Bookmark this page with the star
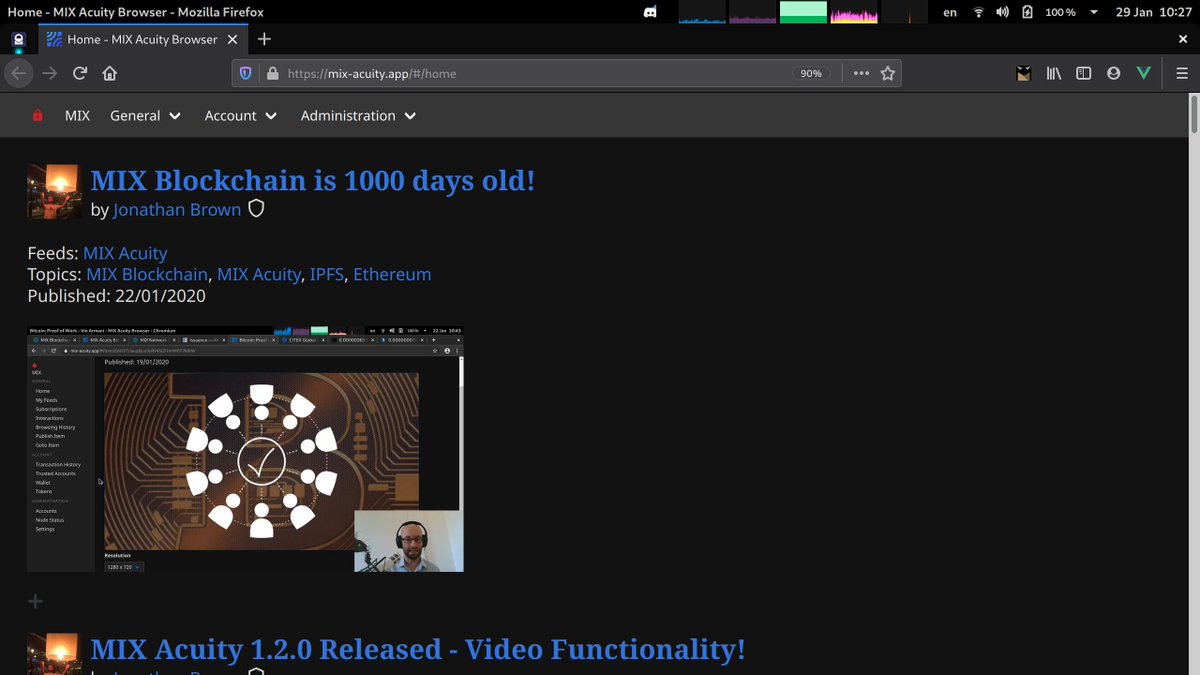Image resolution: width=1200 pixels, height=675 pixels. pyautogui.click(x=887, y=73)
